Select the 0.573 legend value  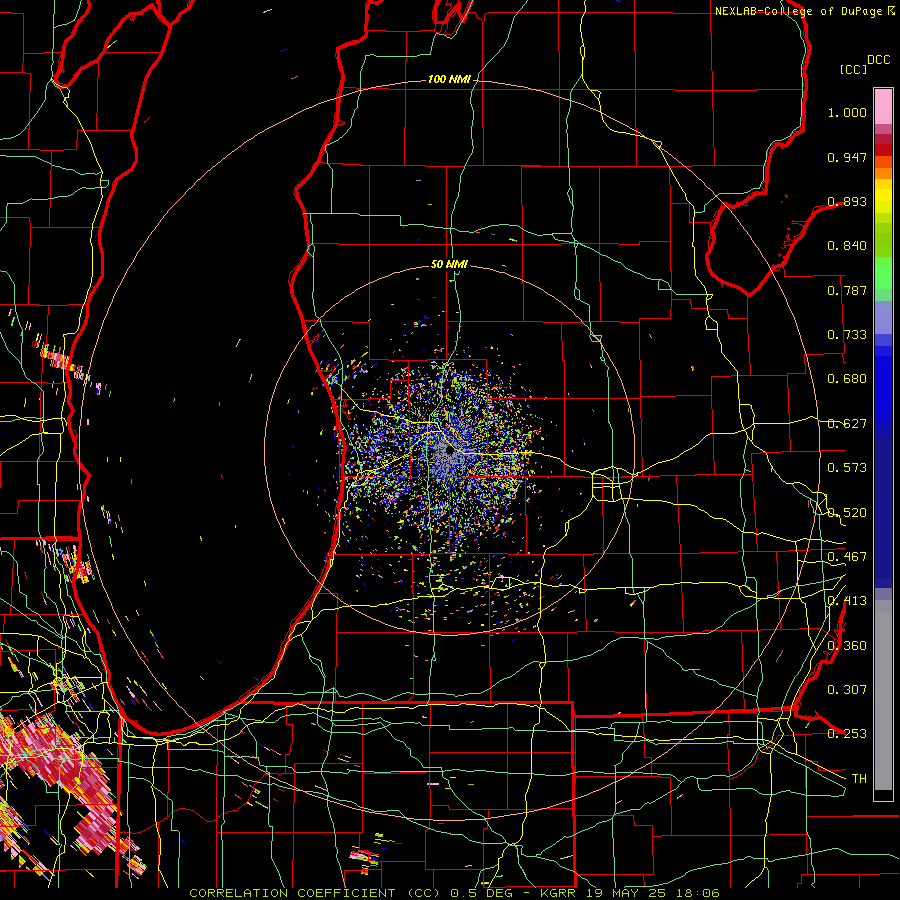coord(847,468)
